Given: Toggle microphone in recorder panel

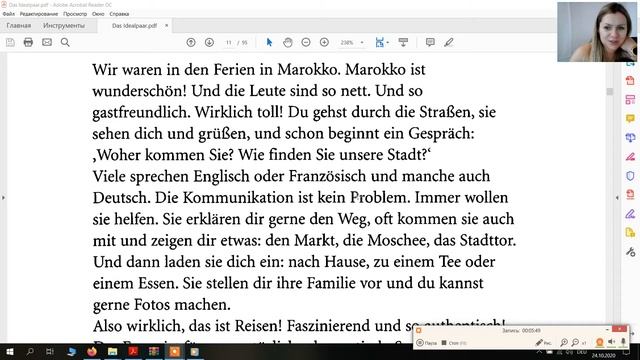Looking at the screenshot, I should pyautogui.click(x=623, y=342).
